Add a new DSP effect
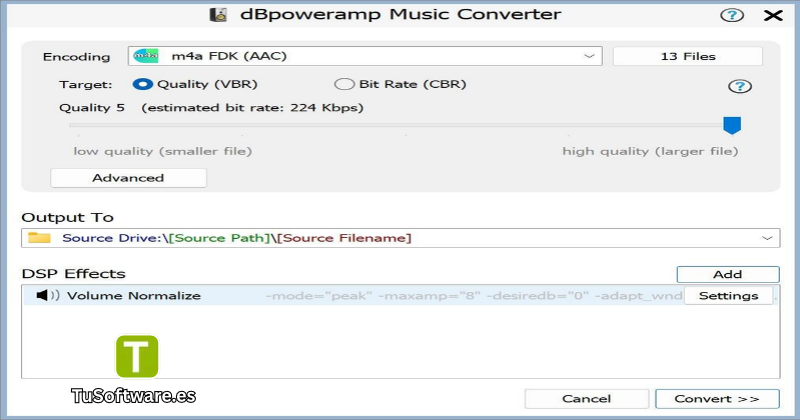Screen dimensions: 800x420 coord(728,274)
